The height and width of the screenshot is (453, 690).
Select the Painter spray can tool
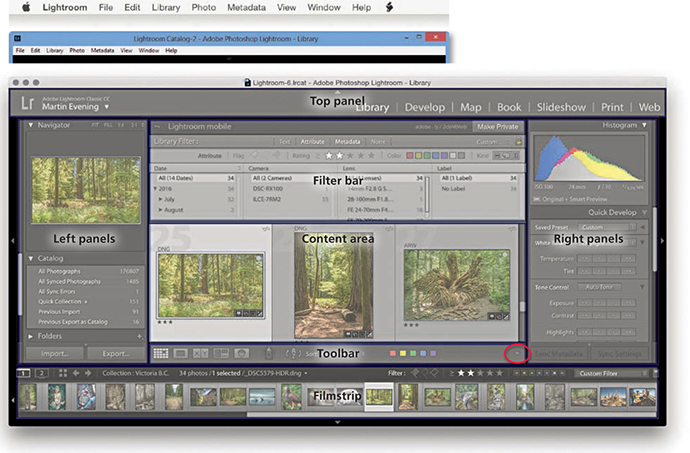268,353
